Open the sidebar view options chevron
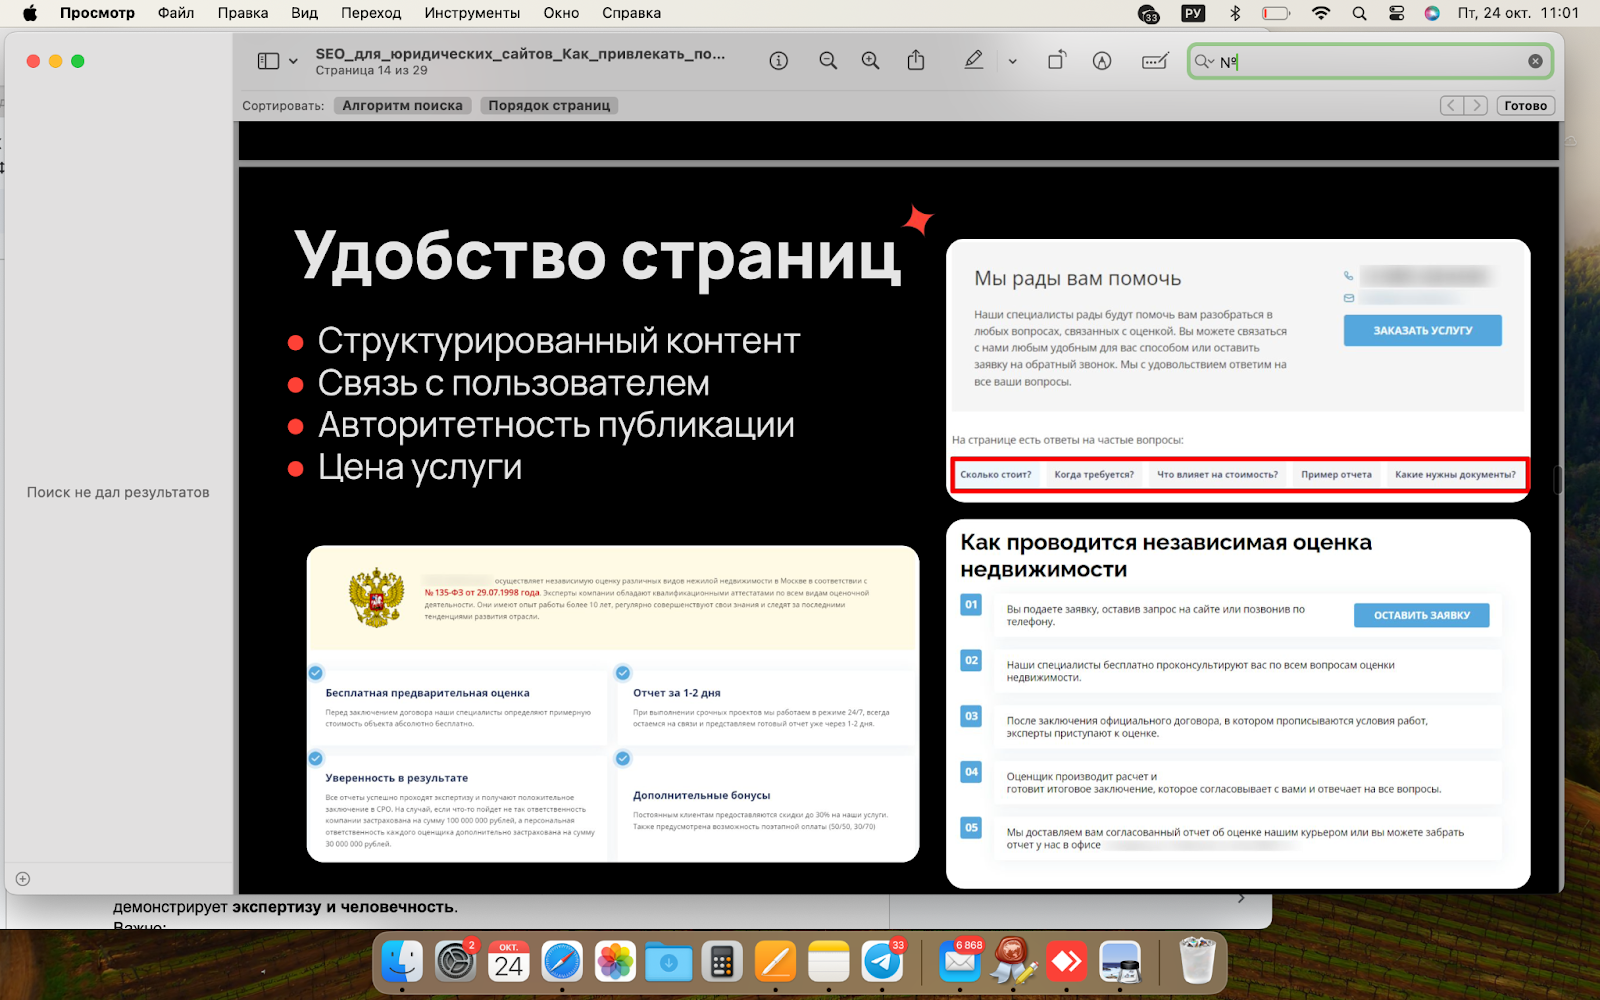Image resolution: width=1600 pixels, height=1000 pixels. point(291,60)
